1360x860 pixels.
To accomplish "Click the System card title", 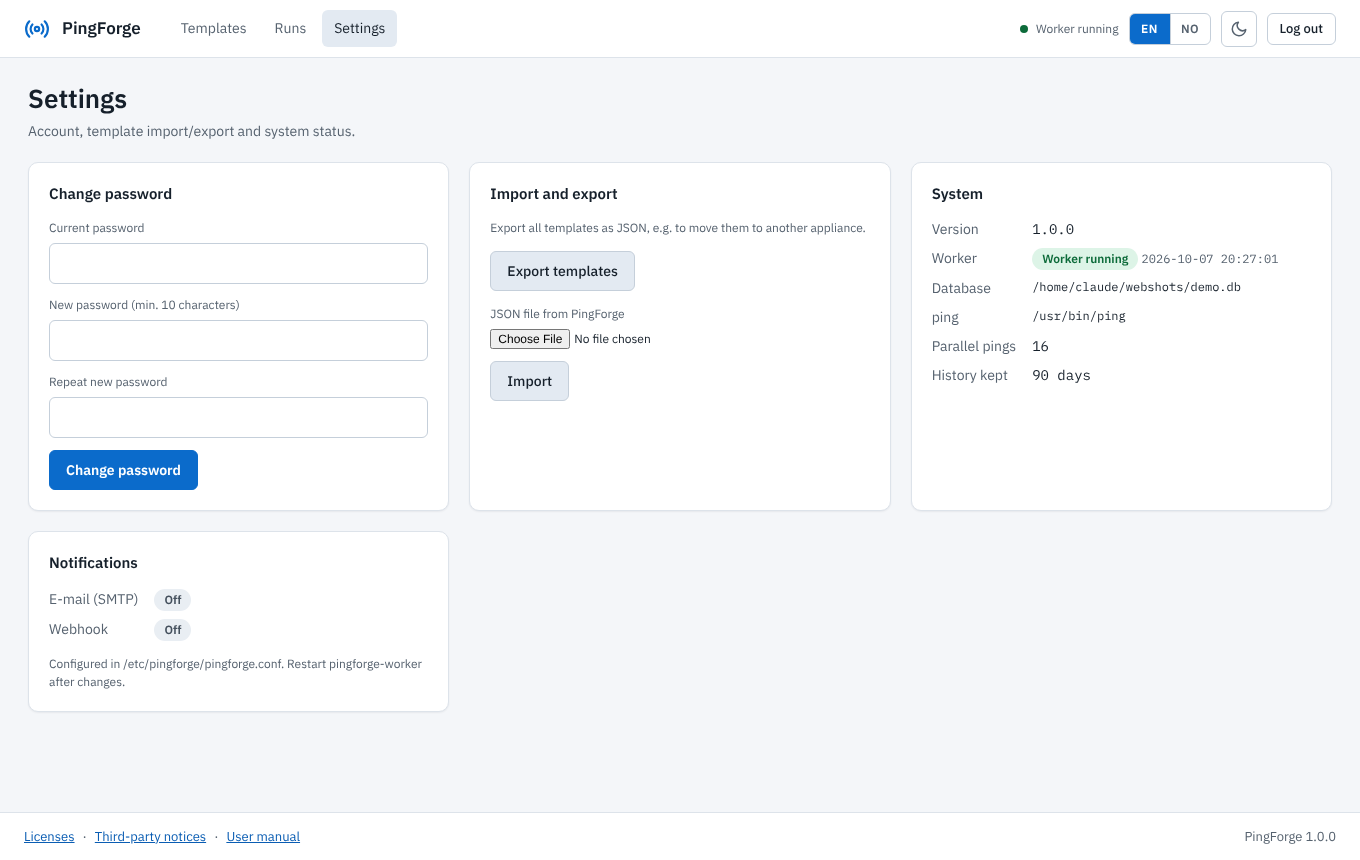I will tap(957, 194).
